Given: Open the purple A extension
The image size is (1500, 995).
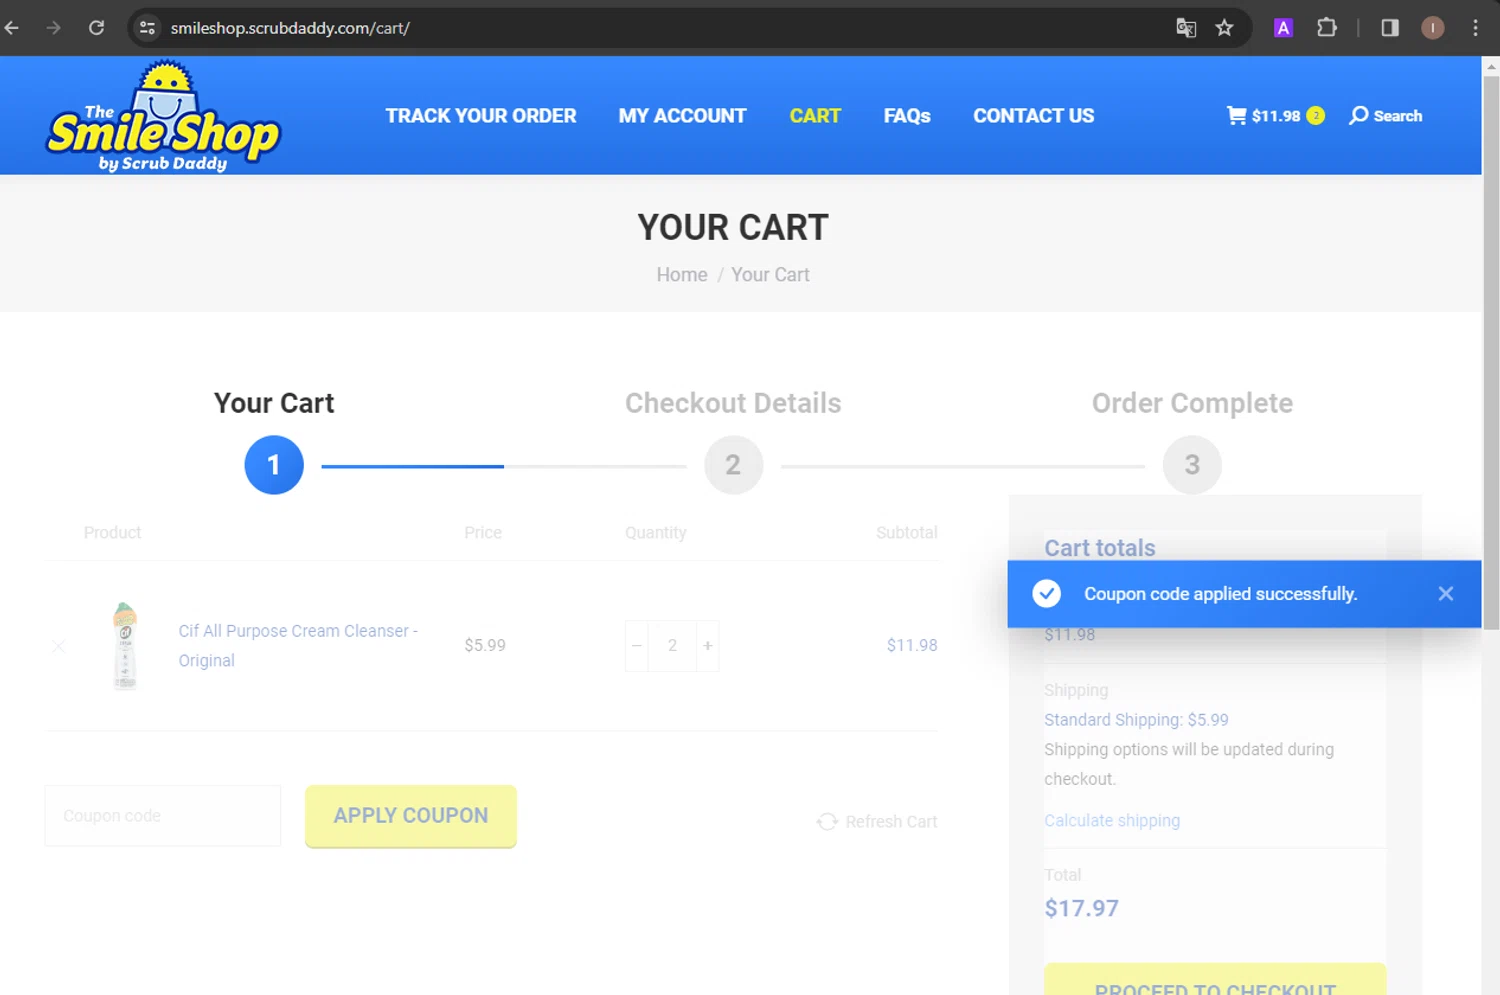Looking at the screenshot, I should (x=1283, y=28).
